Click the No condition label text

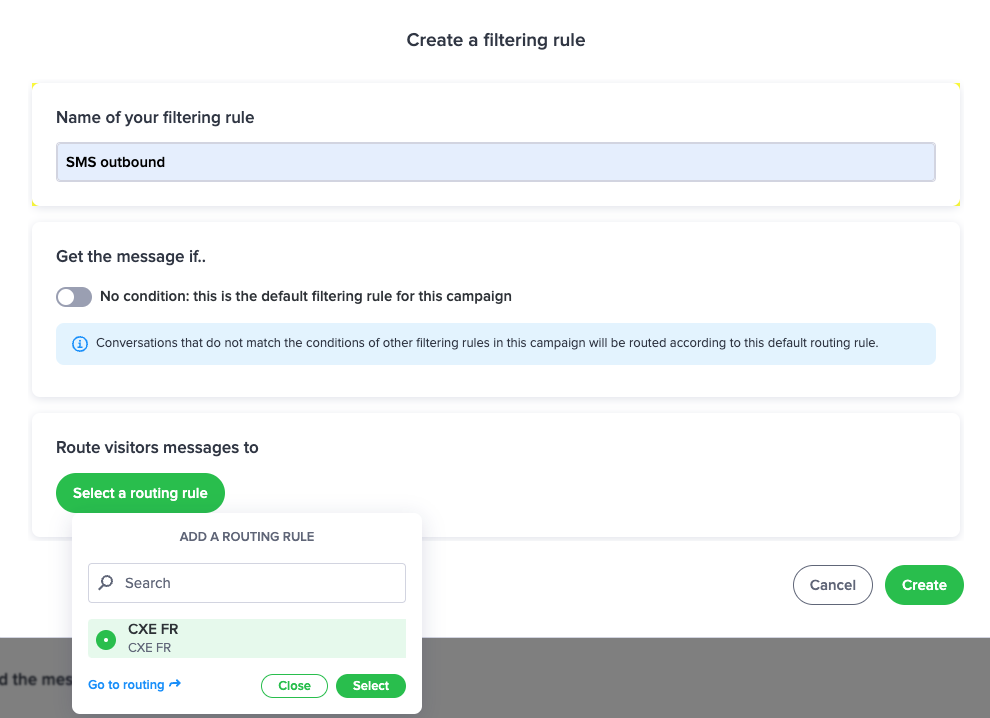click(x=306, y=296)
